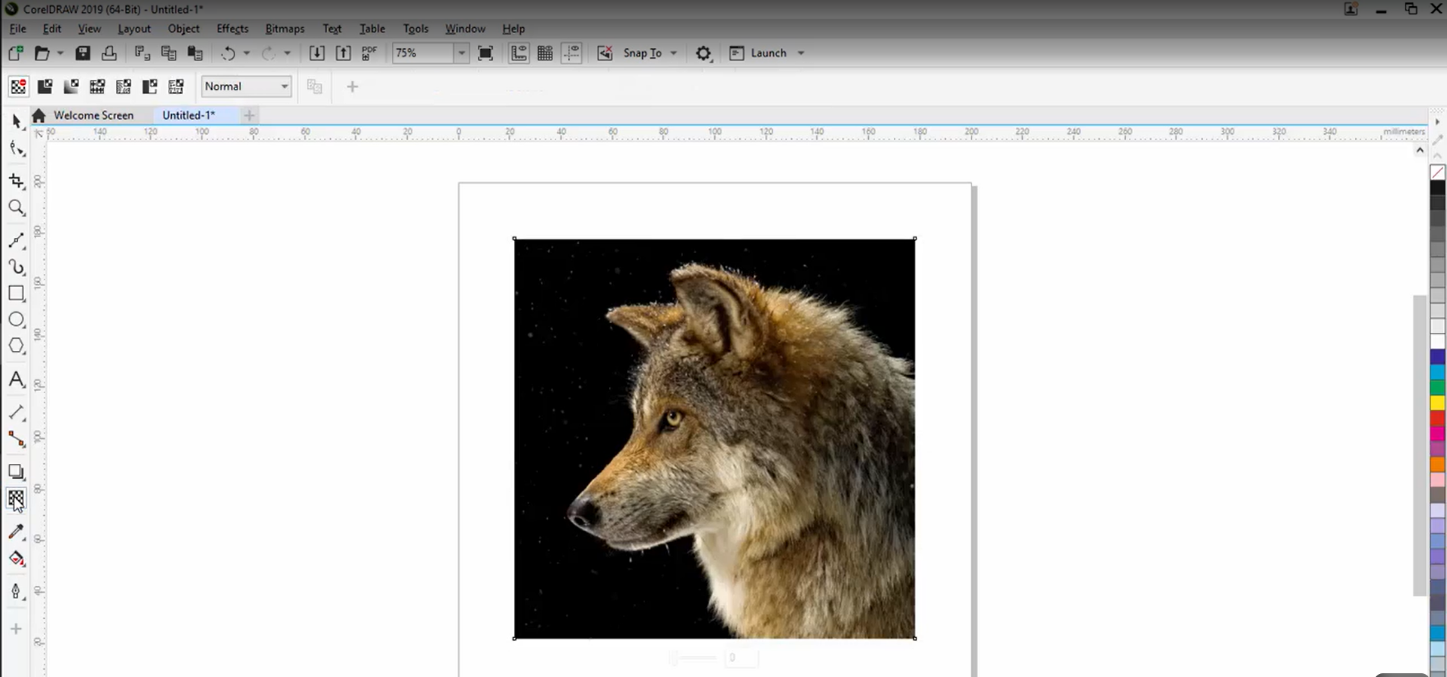1447x677 pixels.
Task: Select the Transparency tool
Action: (17, 498)
